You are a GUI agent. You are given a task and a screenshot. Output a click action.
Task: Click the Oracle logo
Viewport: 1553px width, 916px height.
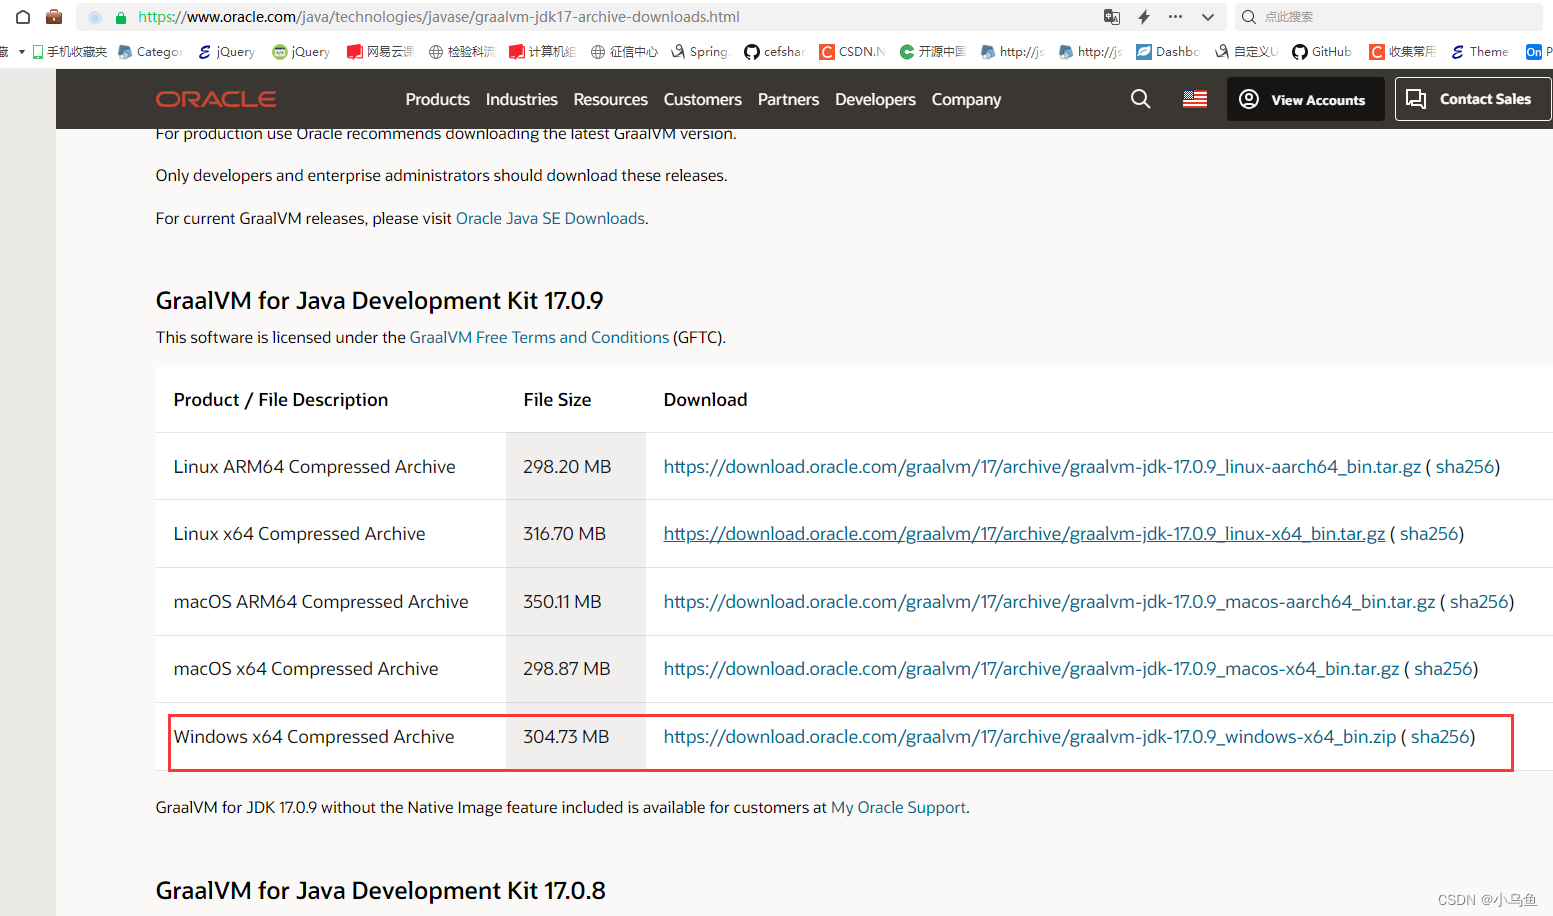[x=216, y=99]
